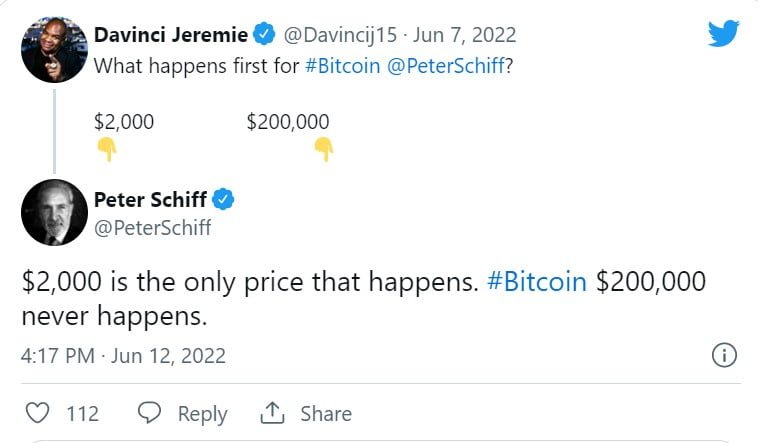Click the @Davincij15 handle

click(336, 35)
